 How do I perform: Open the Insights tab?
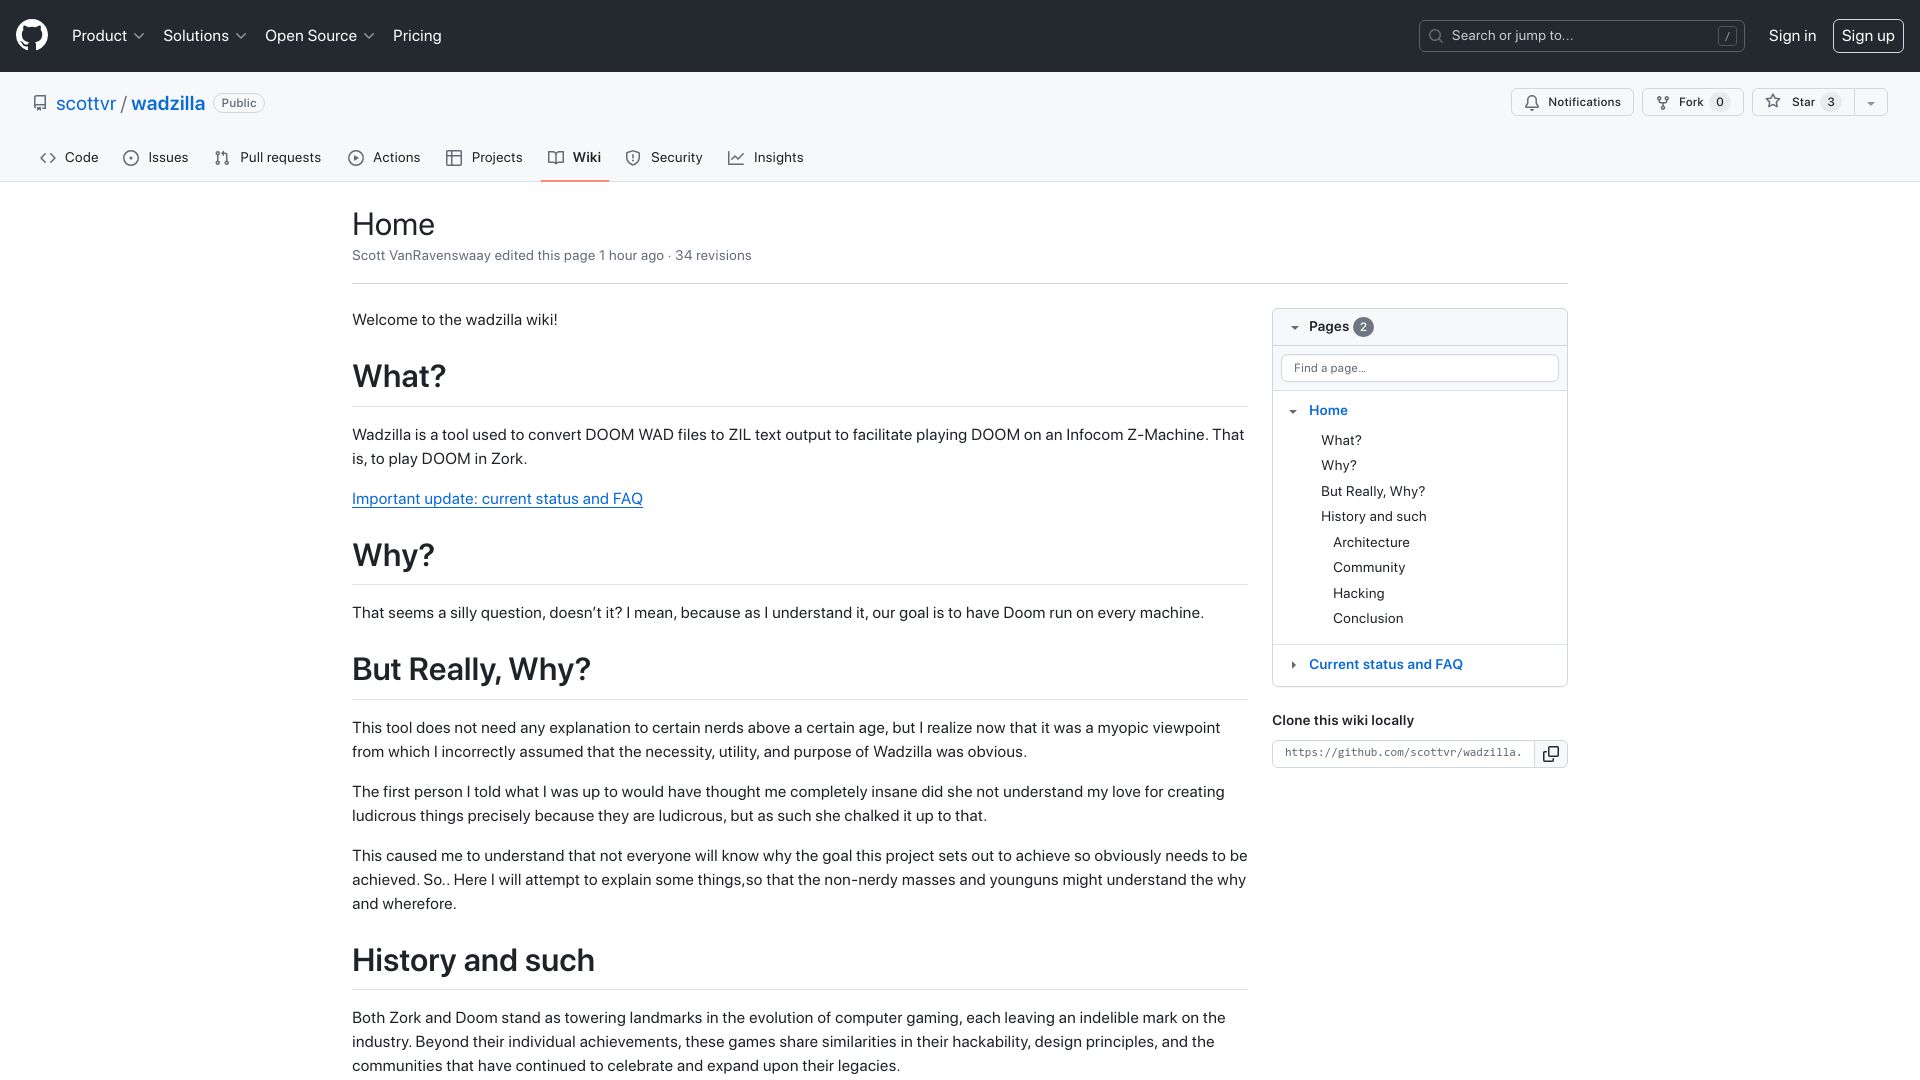[x=766, y=158]
